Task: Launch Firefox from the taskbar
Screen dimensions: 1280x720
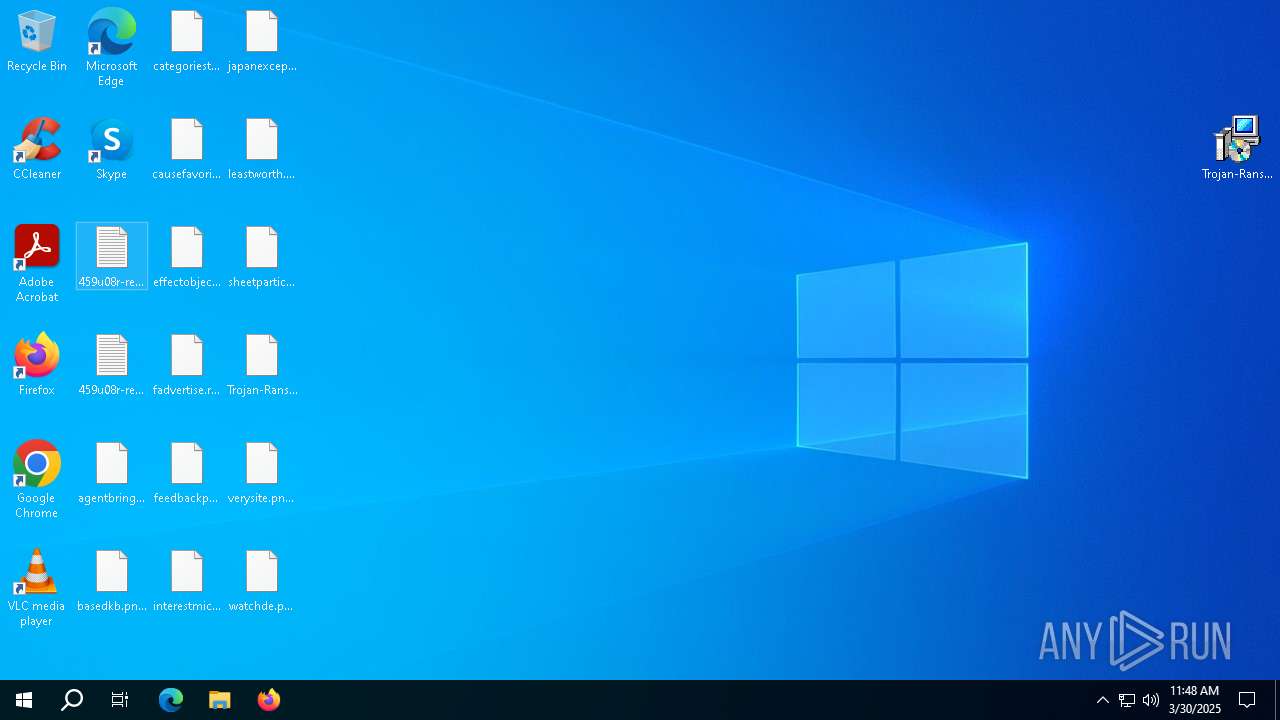Action: point(269,700)
